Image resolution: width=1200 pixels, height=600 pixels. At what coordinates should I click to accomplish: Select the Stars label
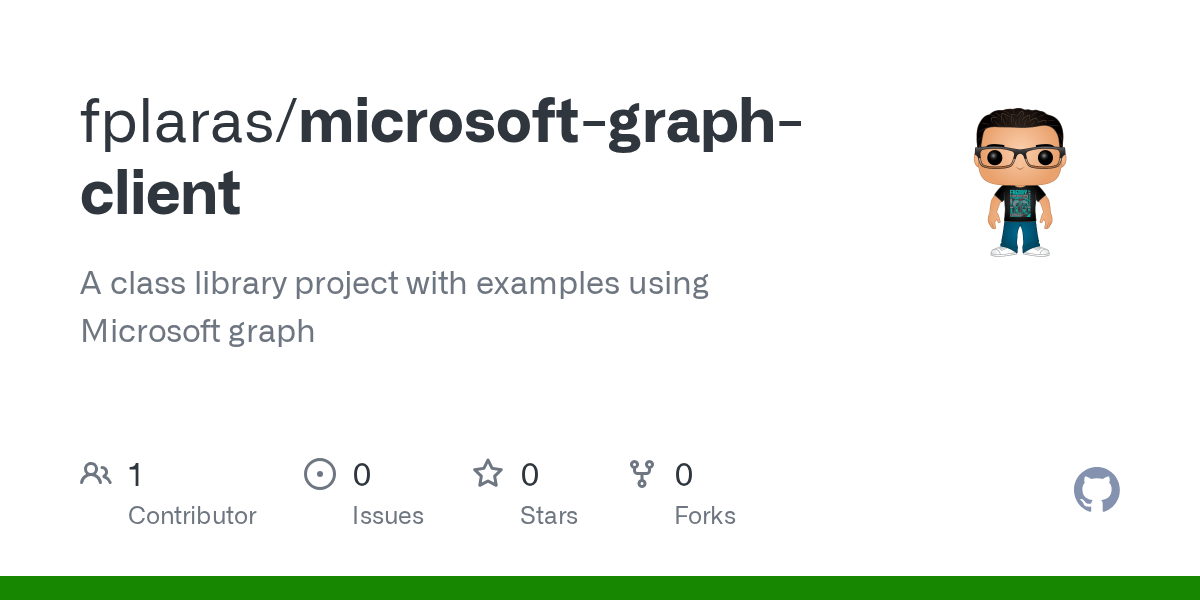tap(549, 516)
